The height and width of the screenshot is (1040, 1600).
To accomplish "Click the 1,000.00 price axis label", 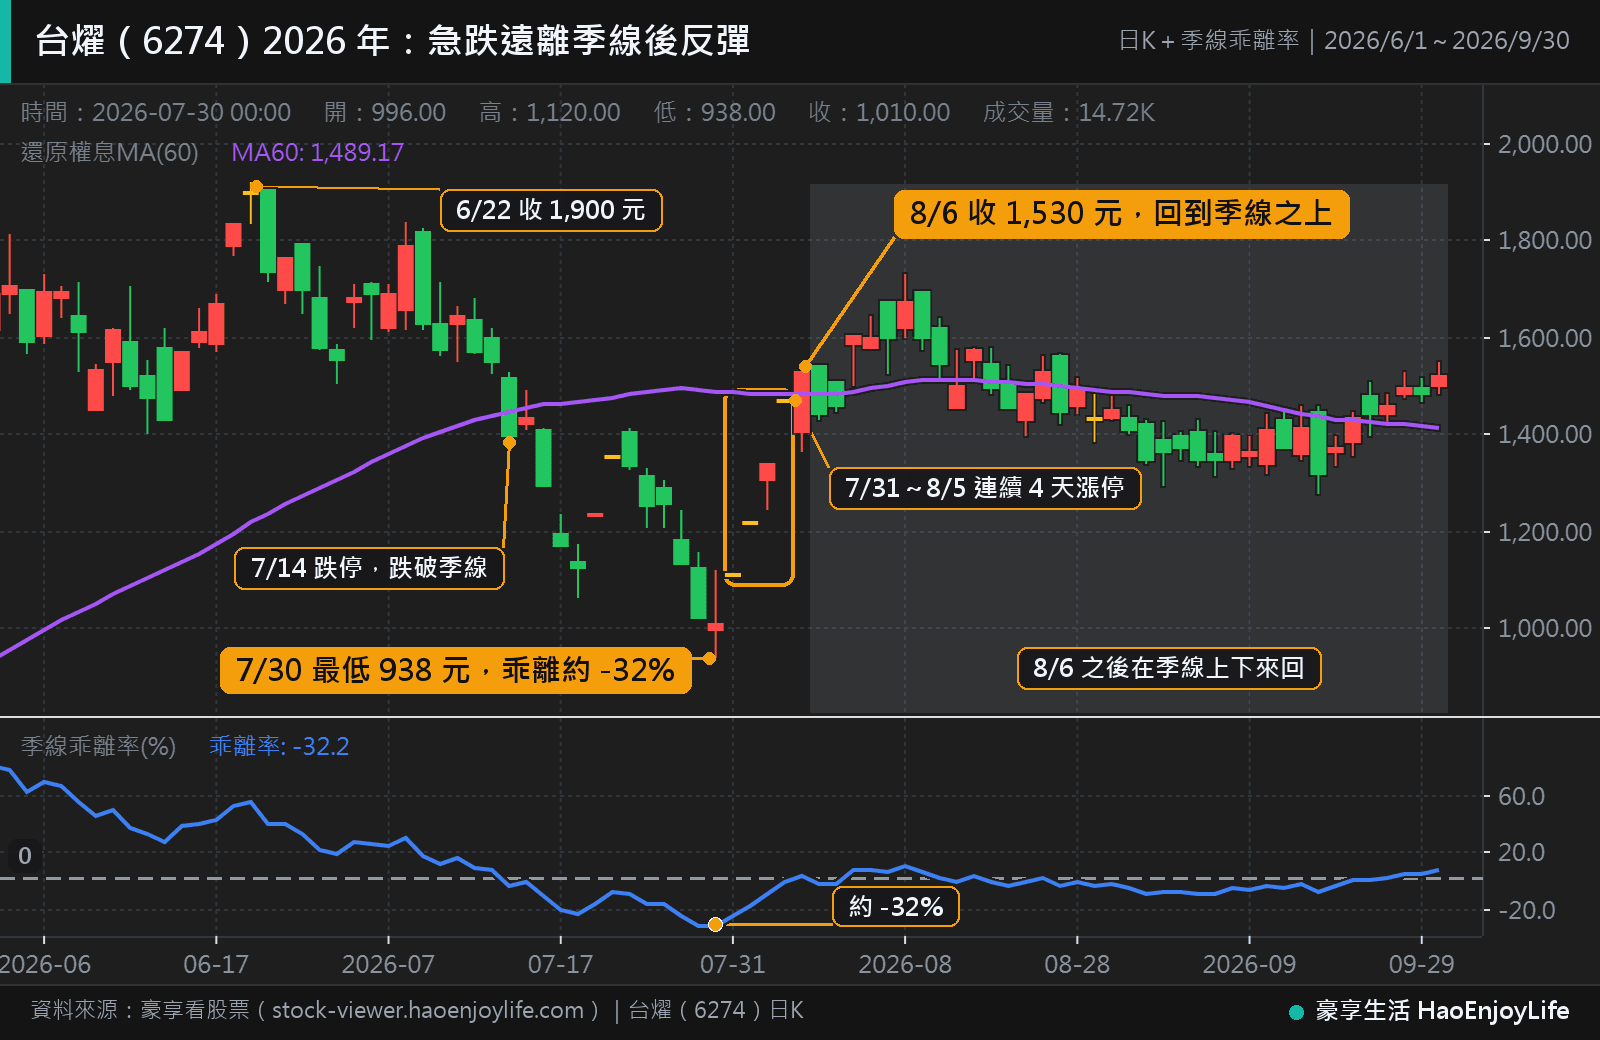I will coord(1544,628).
